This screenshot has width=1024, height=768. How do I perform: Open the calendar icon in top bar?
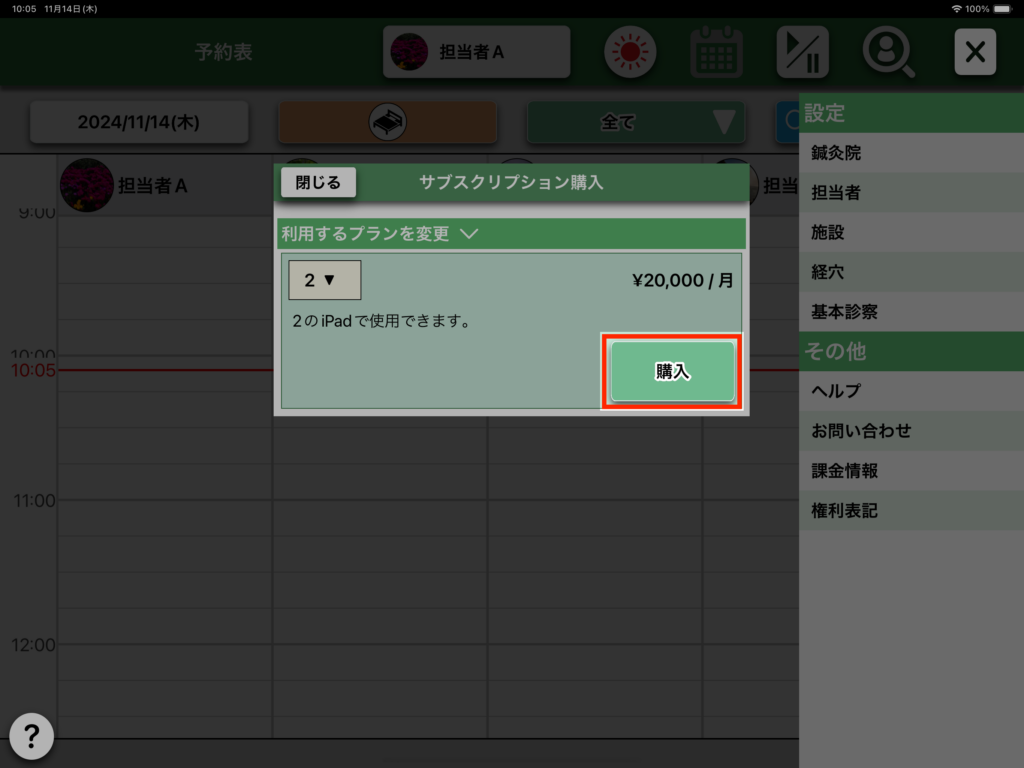tap(716, 52)
